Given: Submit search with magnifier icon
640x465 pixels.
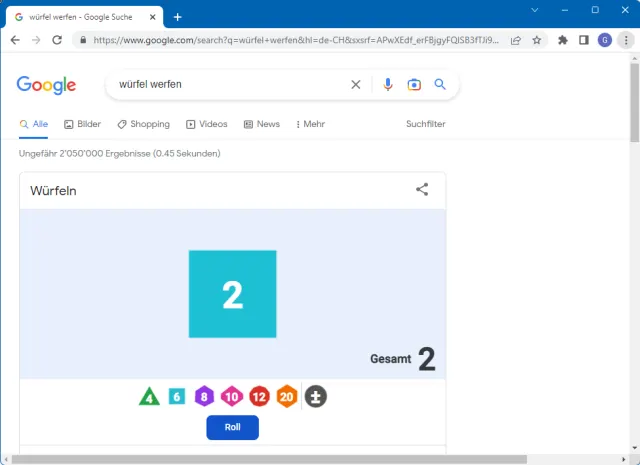Looking at the screenshot, I should (x=440, y=85).
